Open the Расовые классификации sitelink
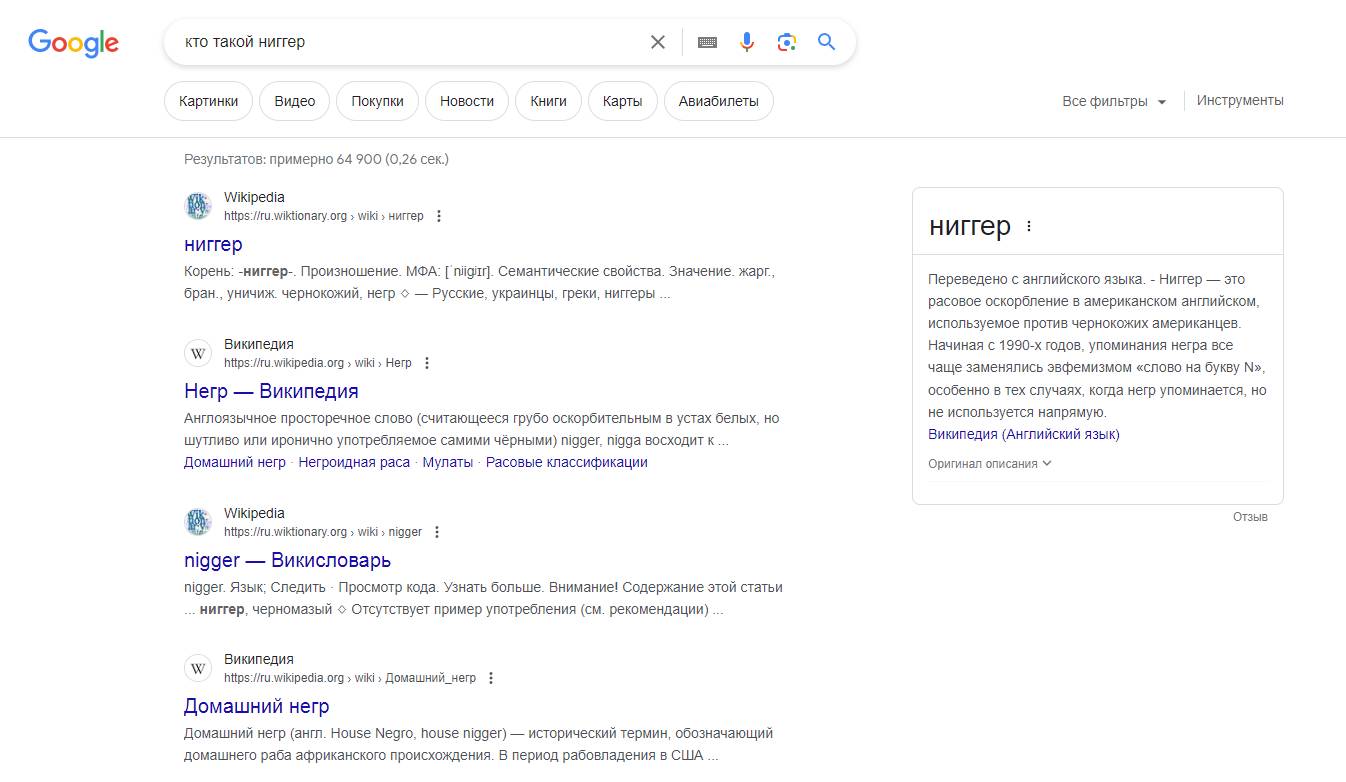The image size is (1346, 782). (567, 462)
